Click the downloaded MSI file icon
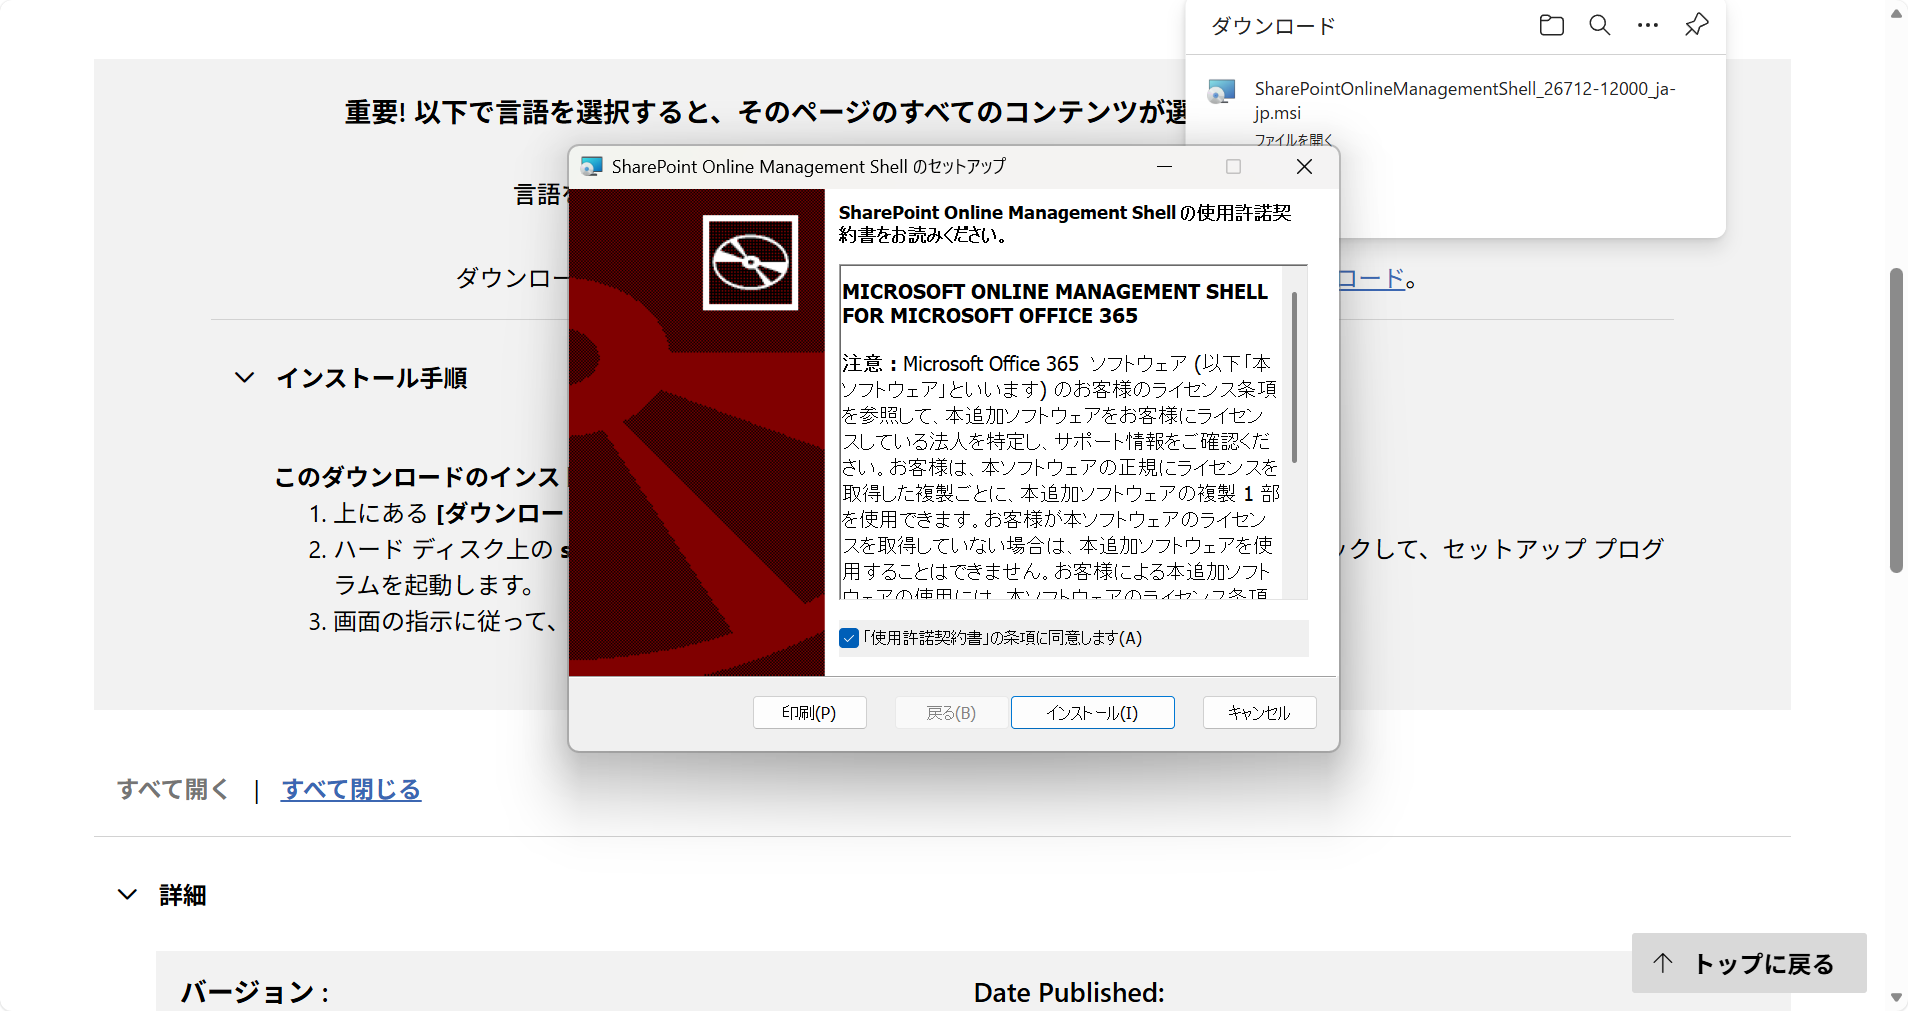1908x1011 pixels. [1221, 92]
